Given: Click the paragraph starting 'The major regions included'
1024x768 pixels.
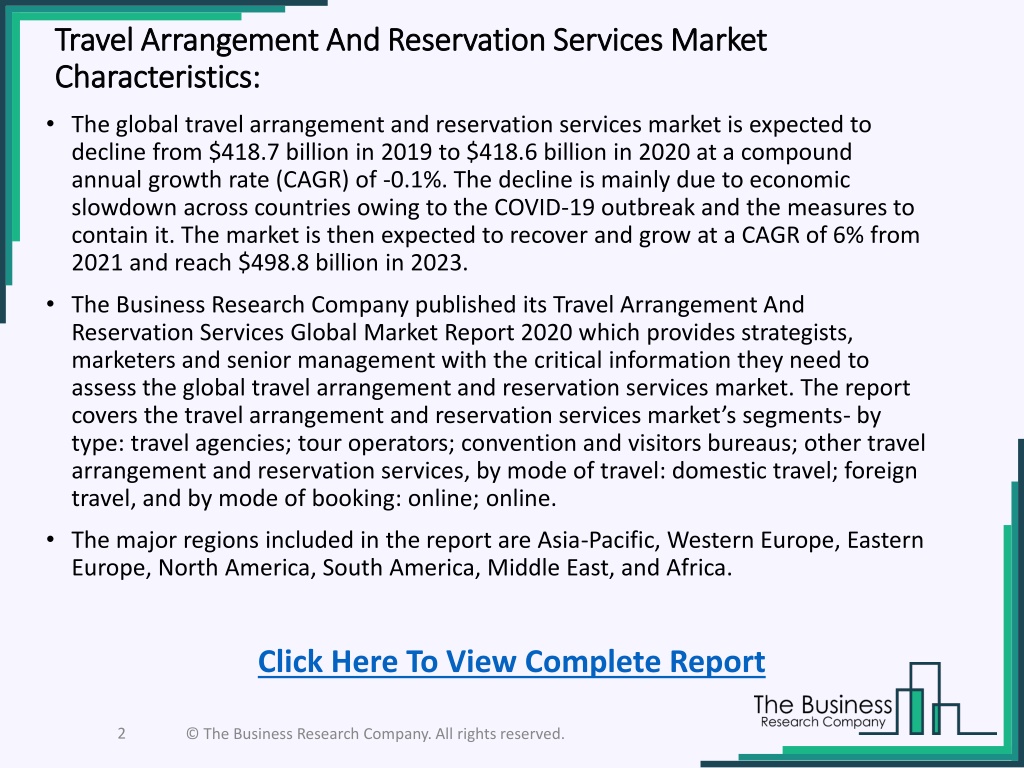Looking at the screenshot, I should pos(498,554).
